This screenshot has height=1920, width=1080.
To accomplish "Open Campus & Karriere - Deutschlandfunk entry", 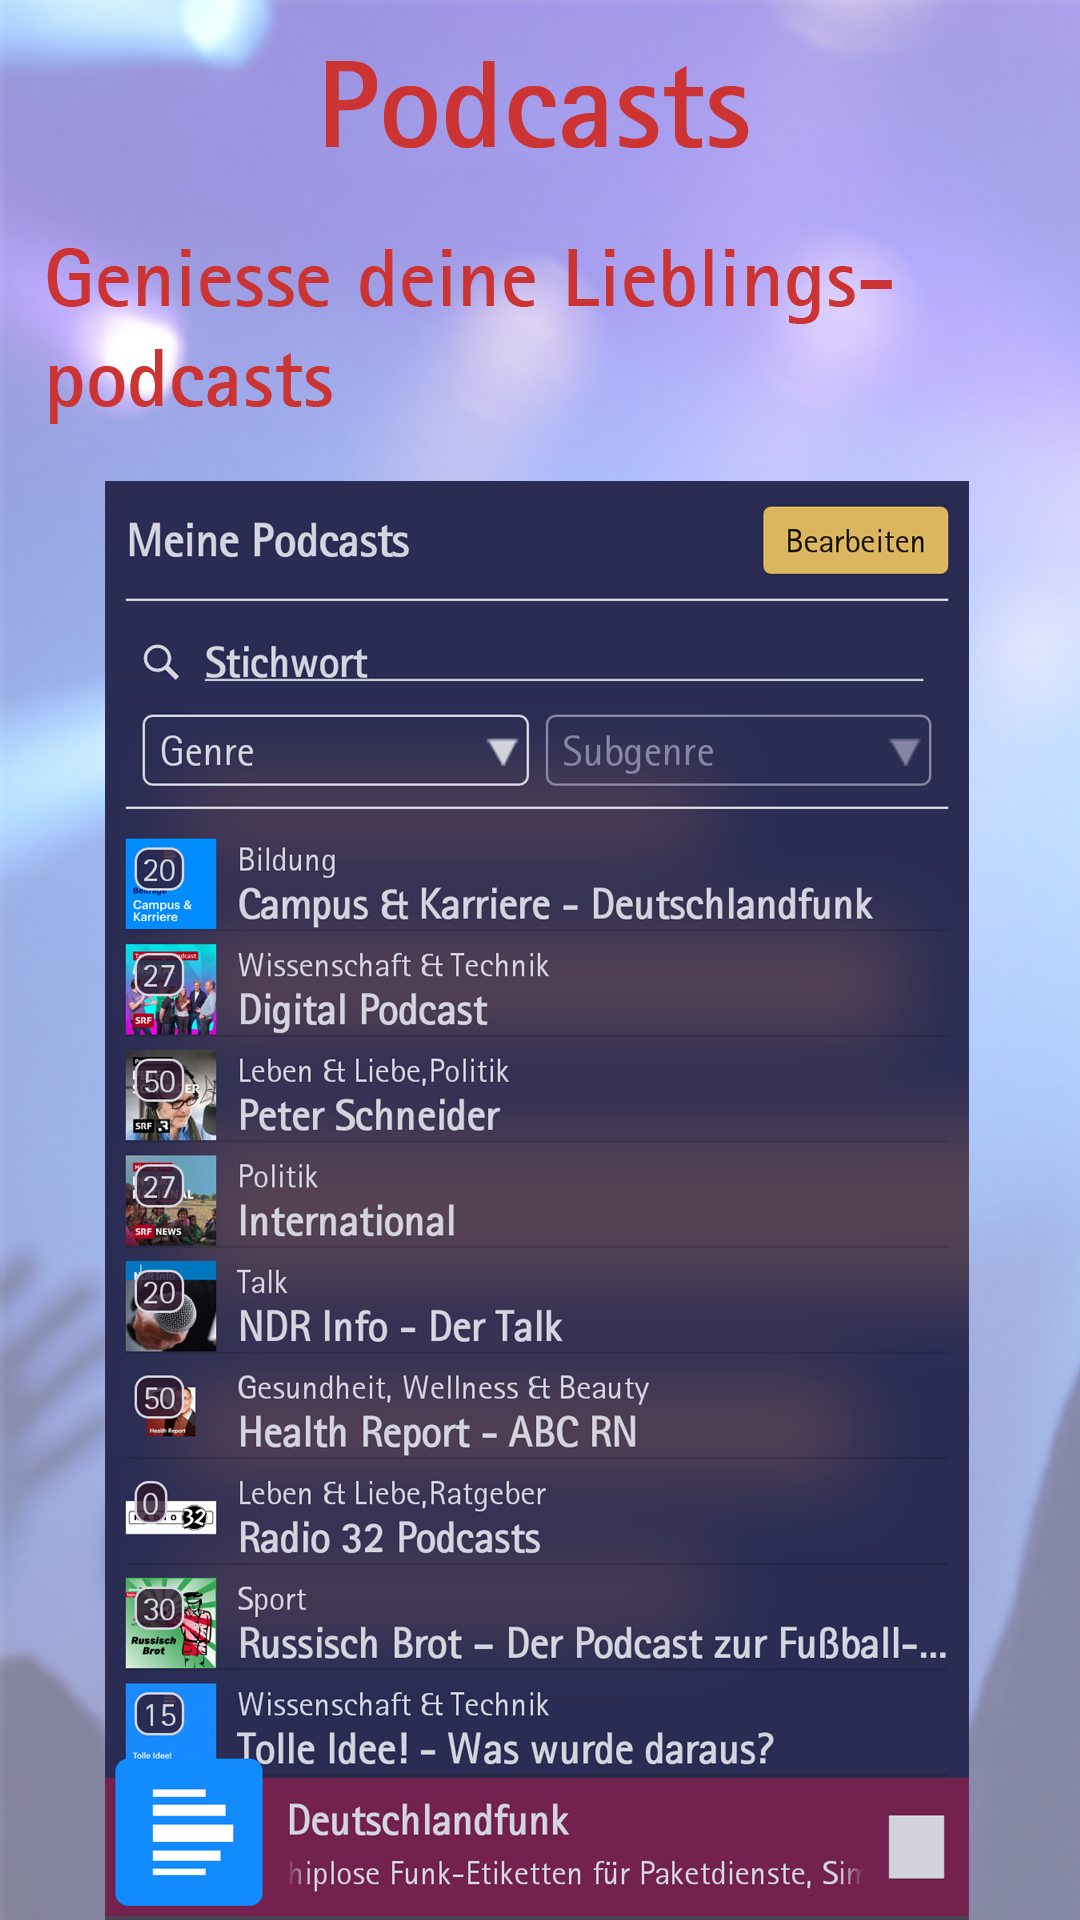I will point(555,904).
